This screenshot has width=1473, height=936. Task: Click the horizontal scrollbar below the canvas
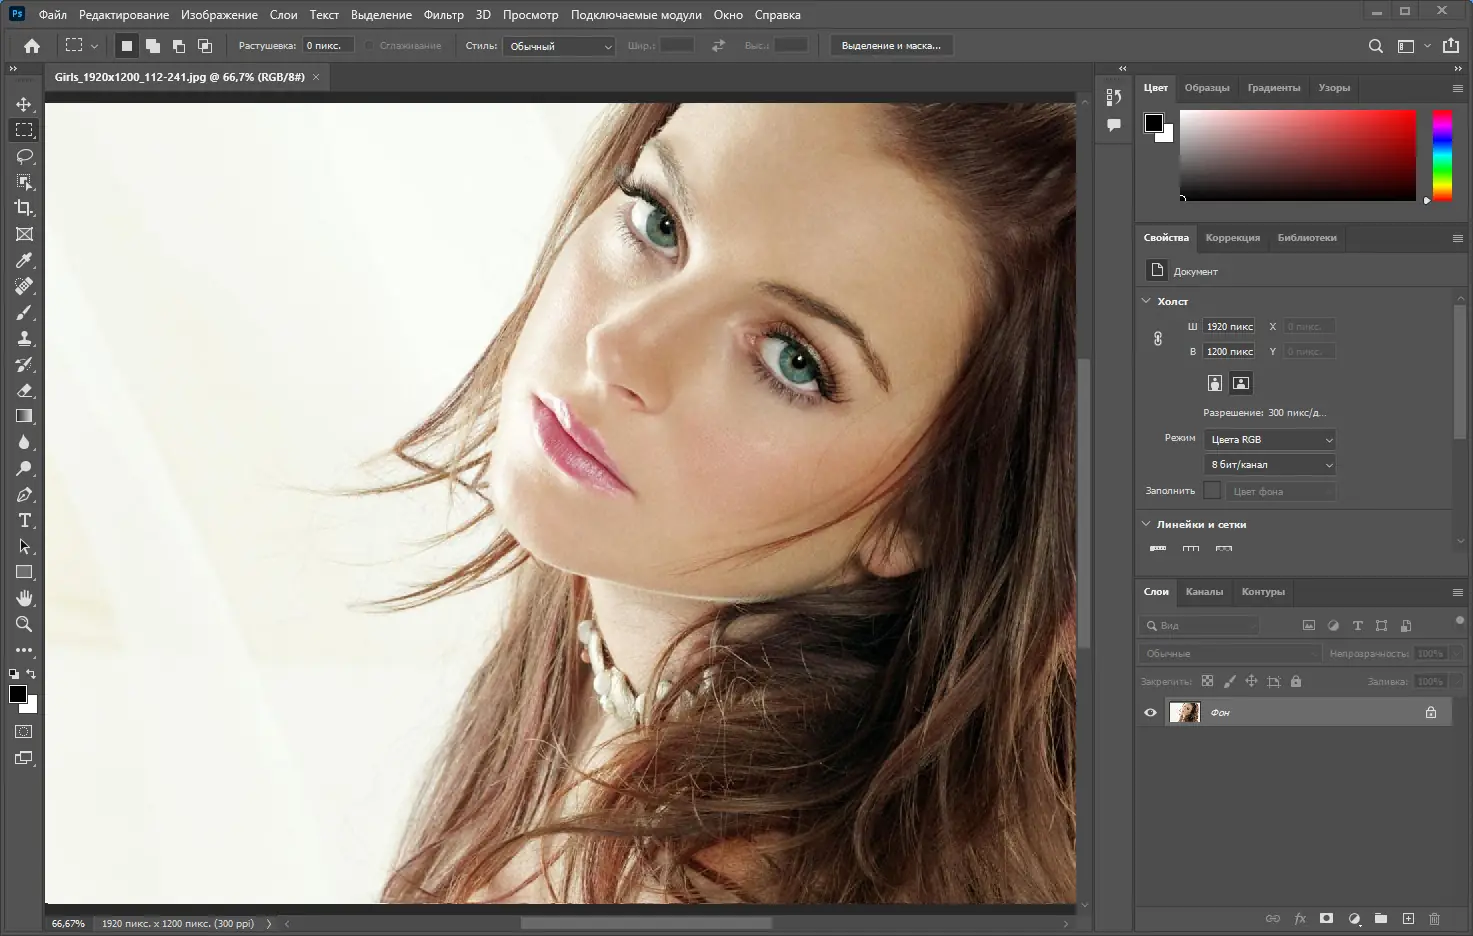point(645,923)
